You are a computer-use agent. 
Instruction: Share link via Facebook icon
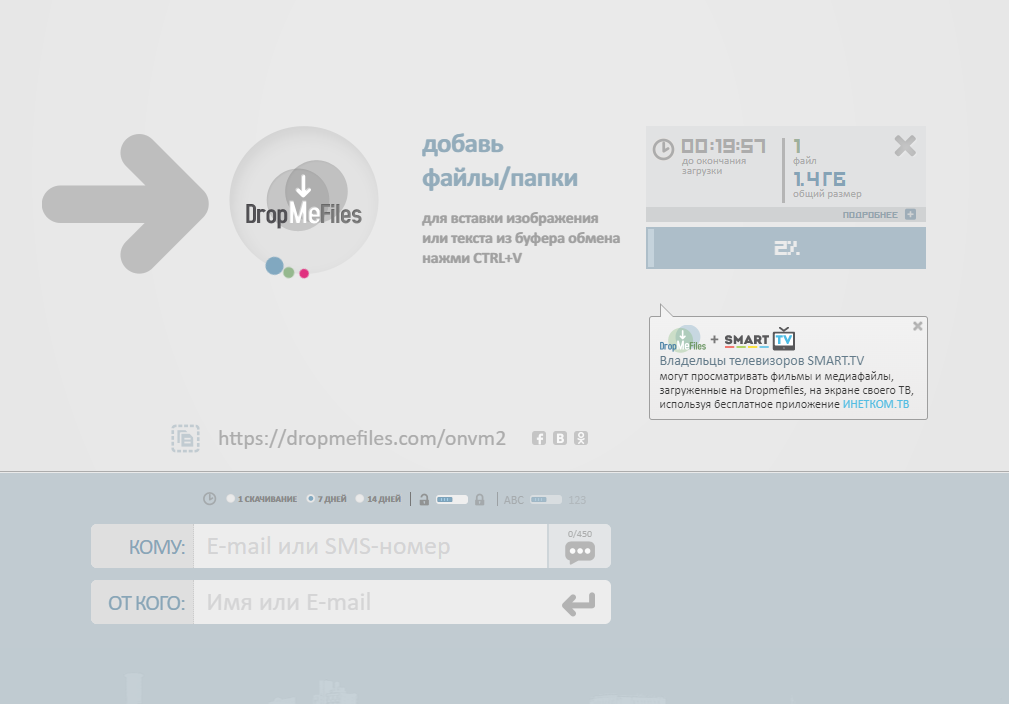coord(539,438)
